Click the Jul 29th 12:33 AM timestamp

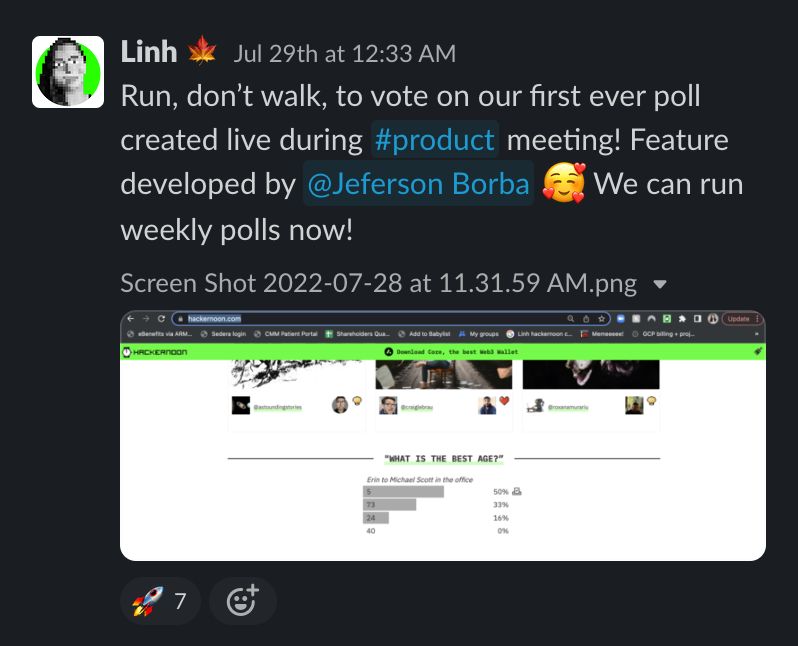344,52
